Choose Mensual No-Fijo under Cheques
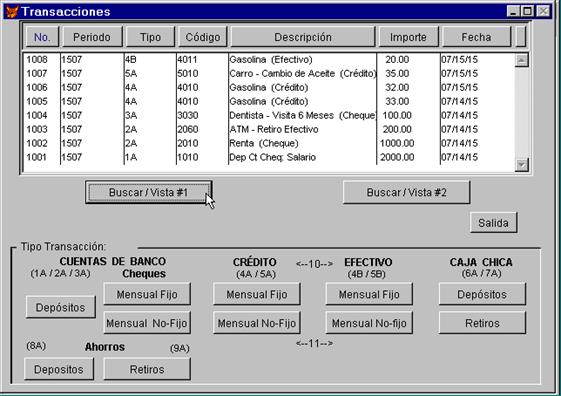 coord(147,323)
